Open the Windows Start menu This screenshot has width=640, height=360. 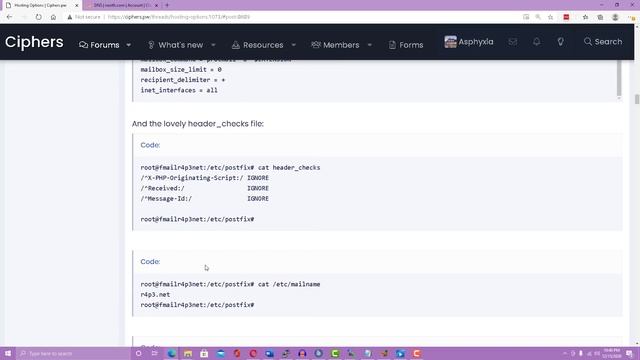click(8, 353)
